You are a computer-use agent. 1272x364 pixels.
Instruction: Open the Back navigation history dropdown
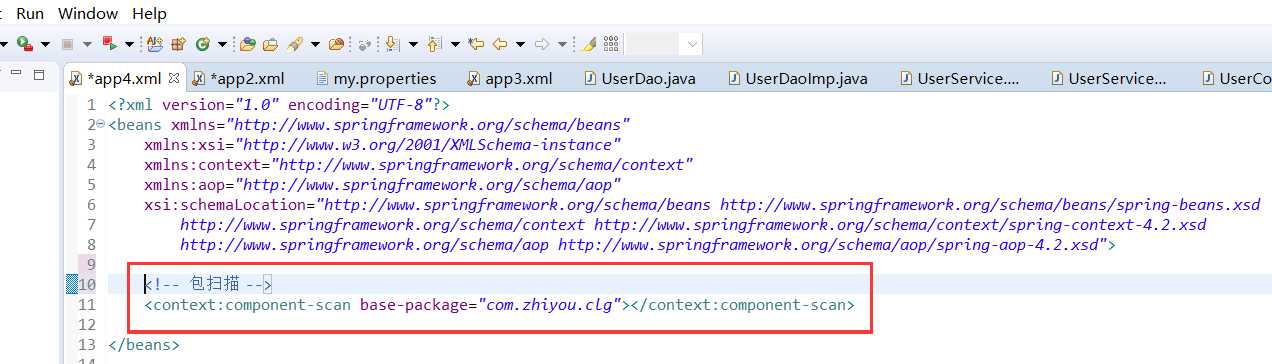[520, 44]
